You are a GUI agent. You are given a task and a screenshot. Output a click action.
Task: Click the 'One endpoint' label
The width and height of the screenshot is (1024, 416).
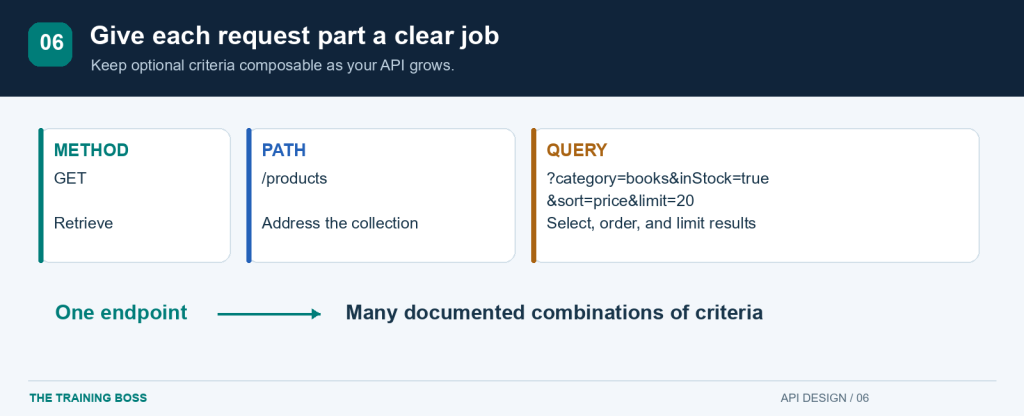coord(121,313)
